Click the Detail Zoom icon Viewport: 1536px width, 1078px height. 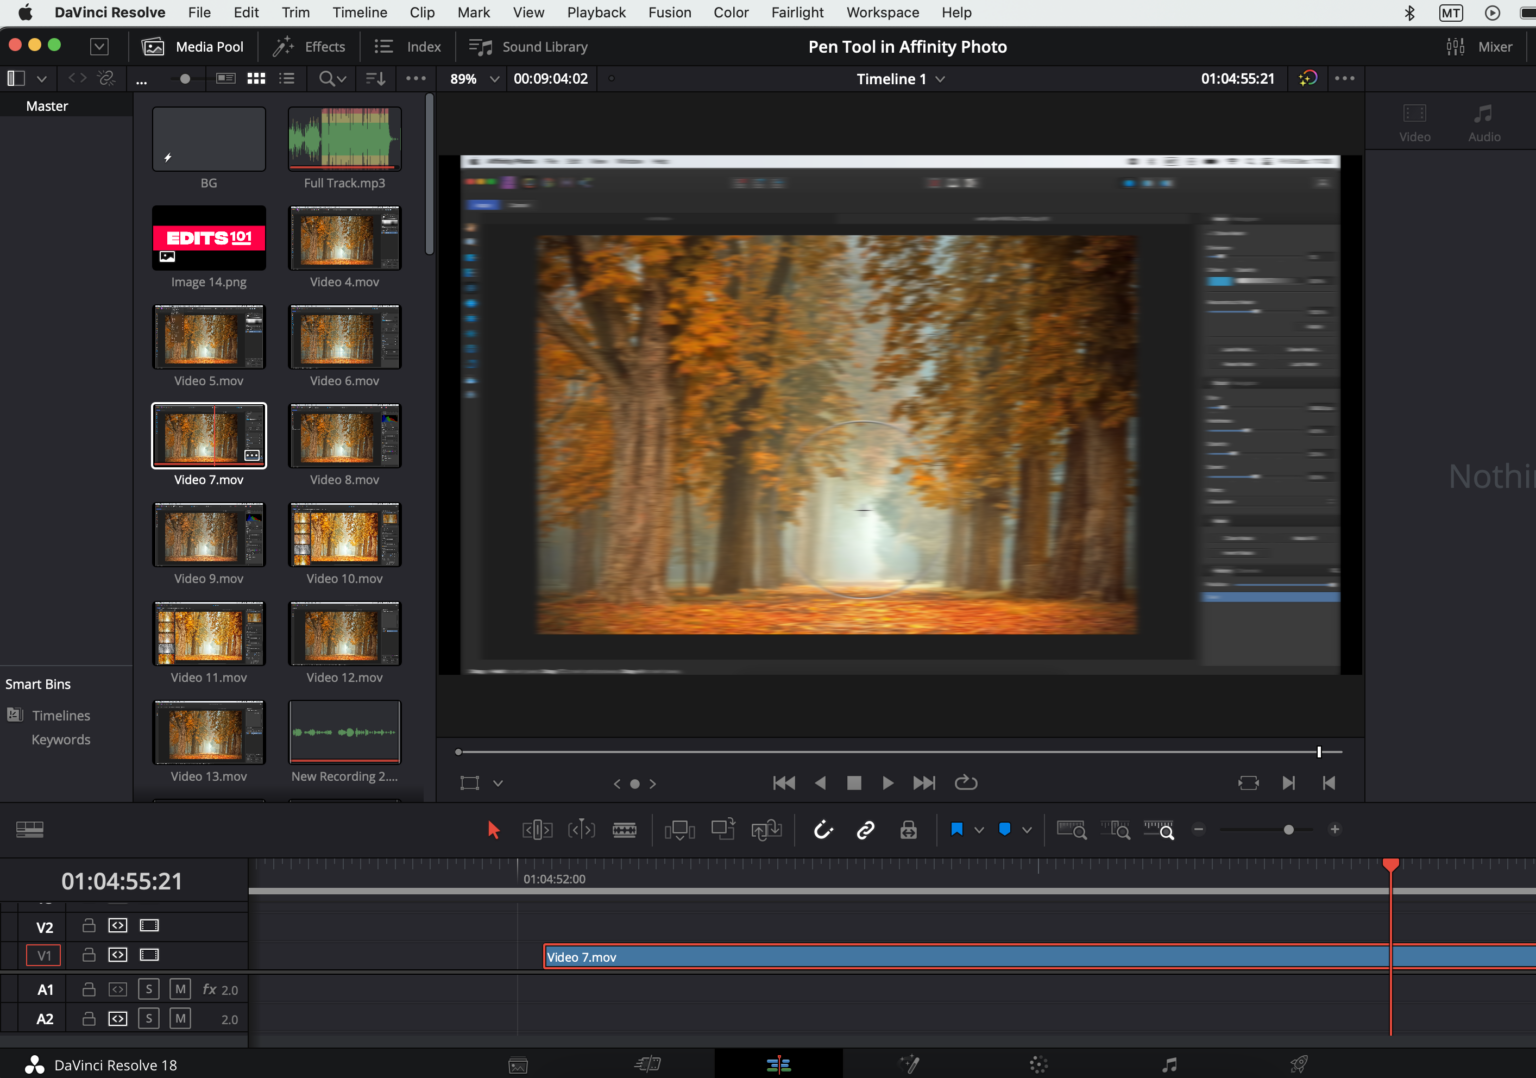[x=1115, y=830]
